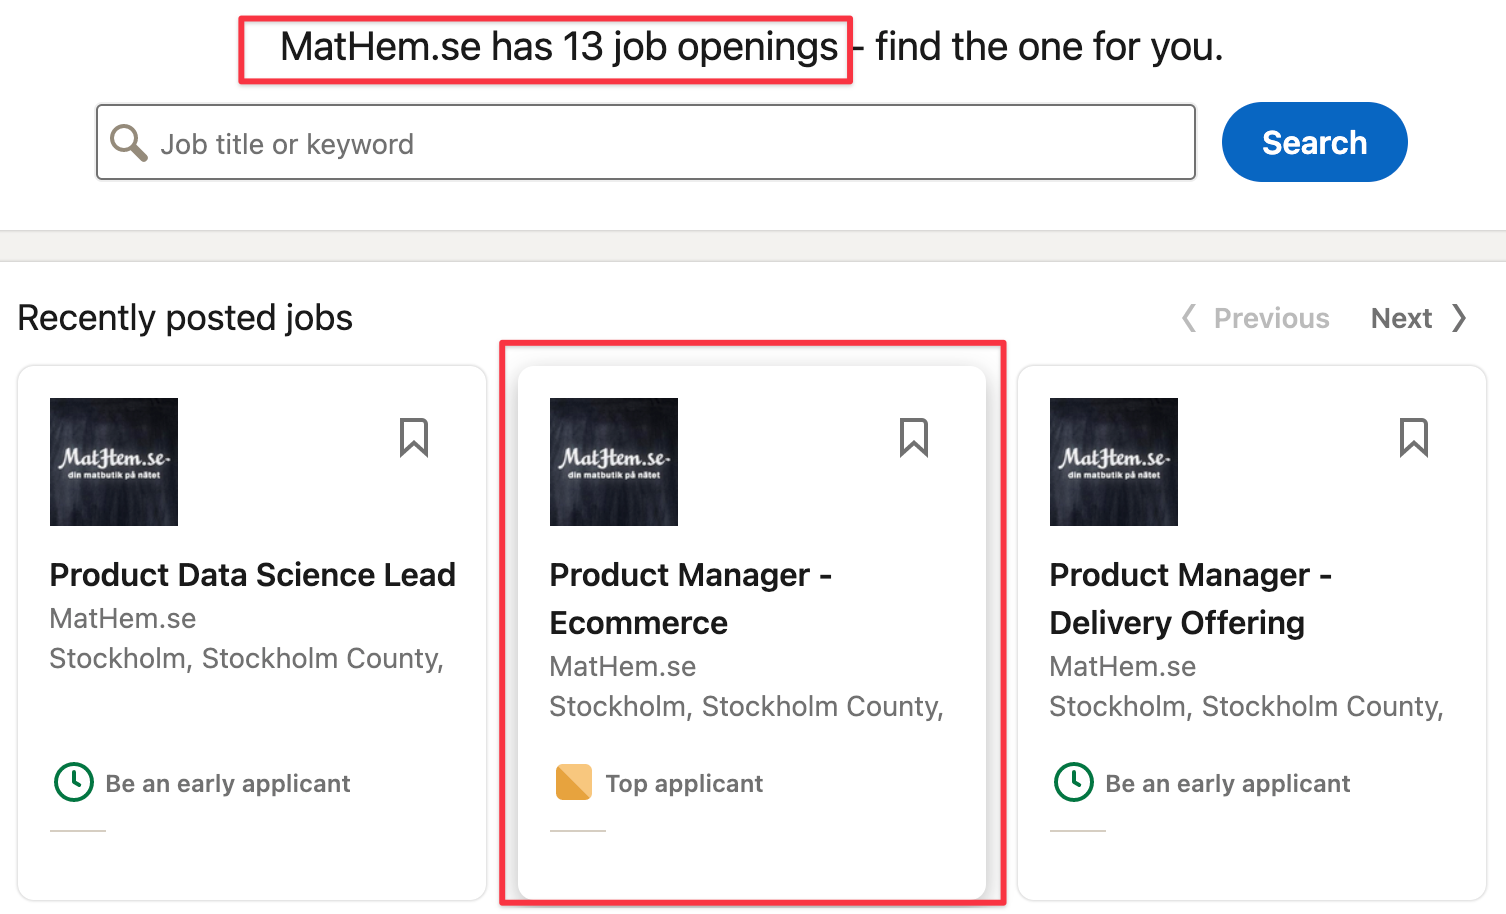Viewport: 1506px width, 914px height.
Task: Click Stockholm location on Ecommerce card
Action: tap(747, 707)
